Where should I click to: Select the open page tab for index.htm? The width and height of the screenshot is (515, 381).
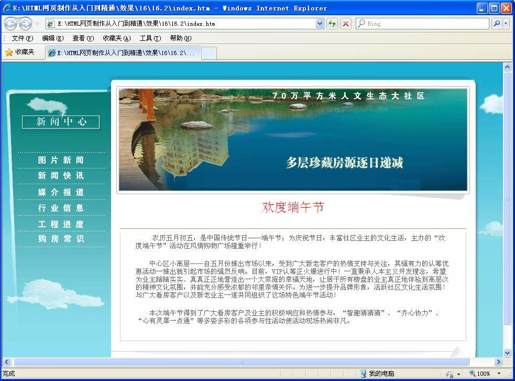(123, 53)
